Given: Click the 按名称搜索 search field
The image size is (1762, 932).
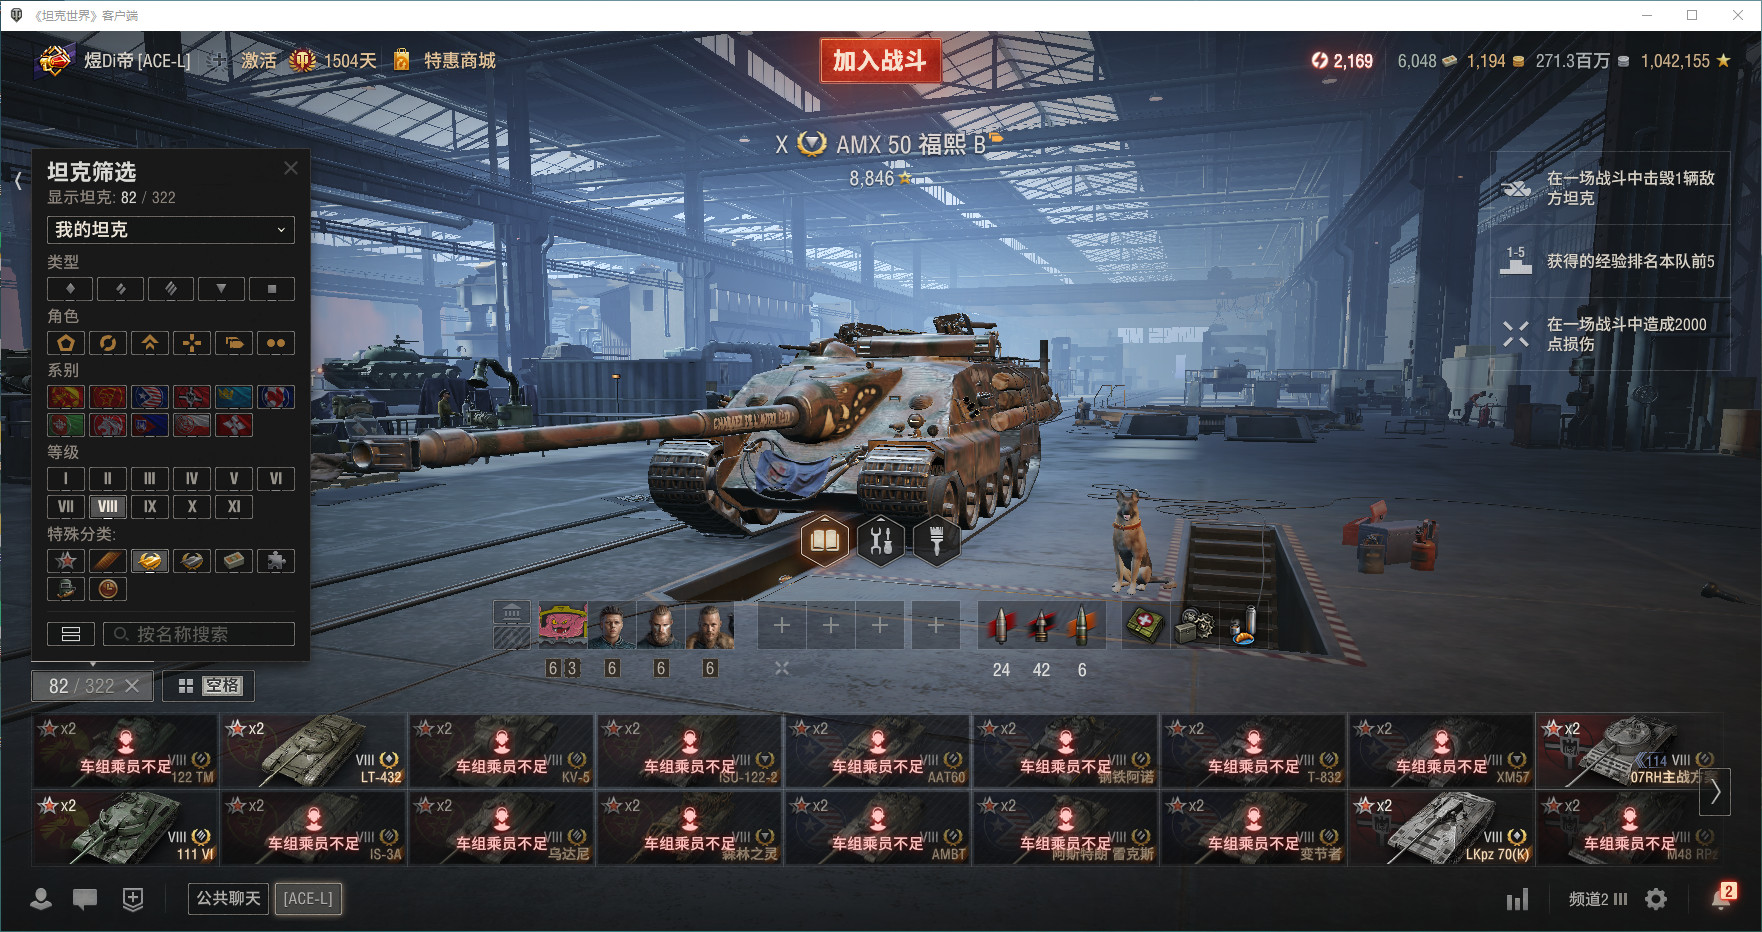Looking at the screenshot, I should point(199,634).
